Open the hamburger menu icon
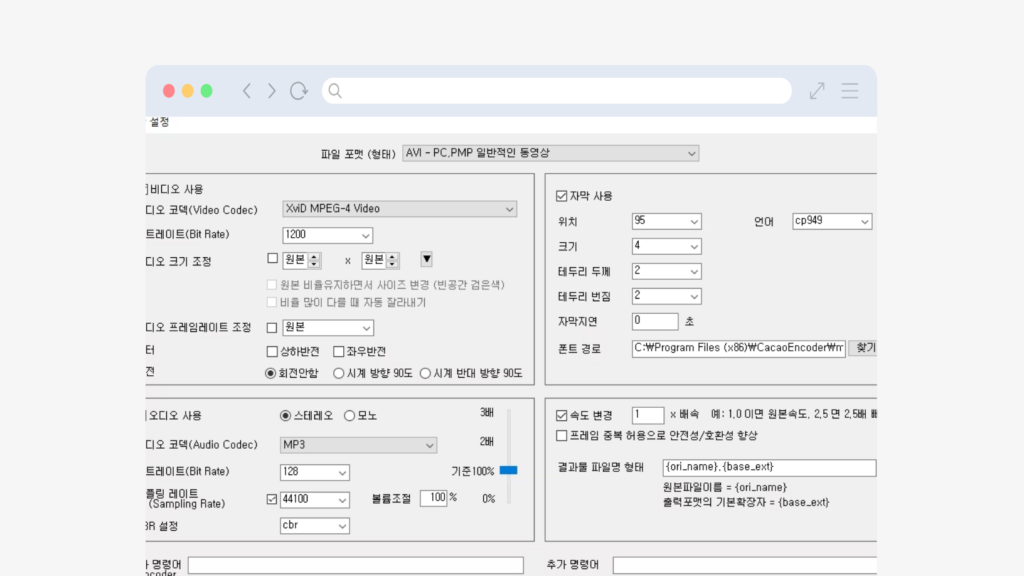Image resolution: width=1024 pixels, height=576 pixels. (849, 90)
